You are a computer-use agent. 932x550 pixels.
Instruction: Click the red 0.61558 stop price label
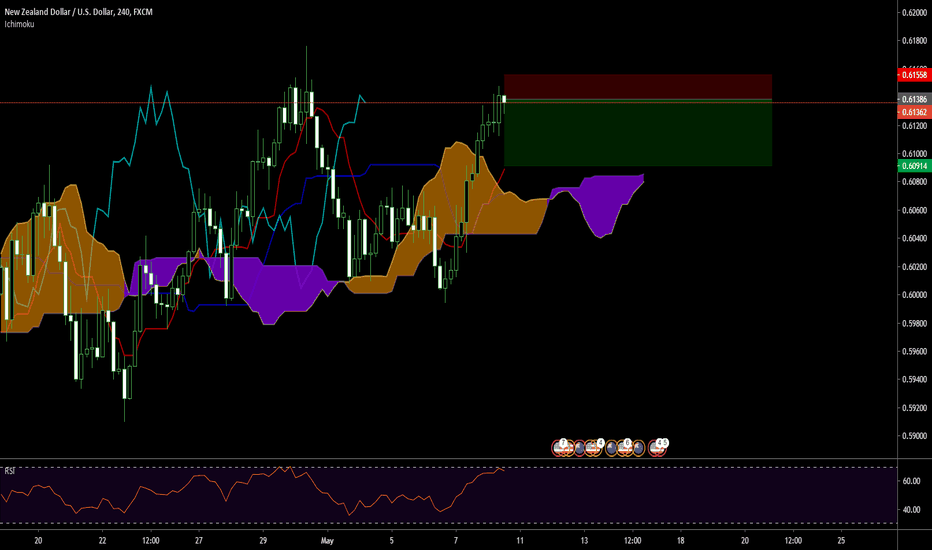click(914, 75)
